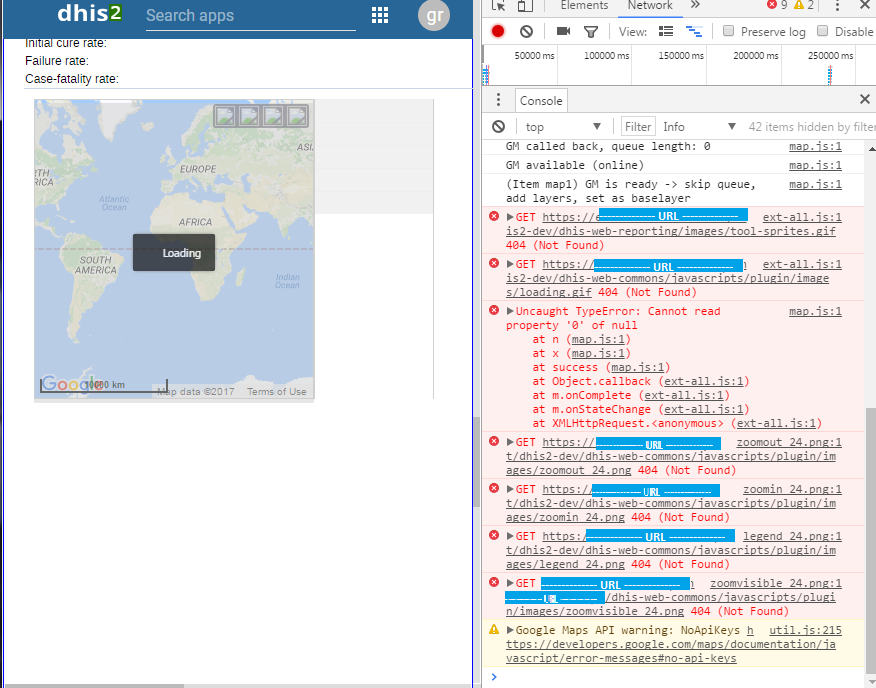Enable the Preserve log checkbox

(x=728, y=31)
